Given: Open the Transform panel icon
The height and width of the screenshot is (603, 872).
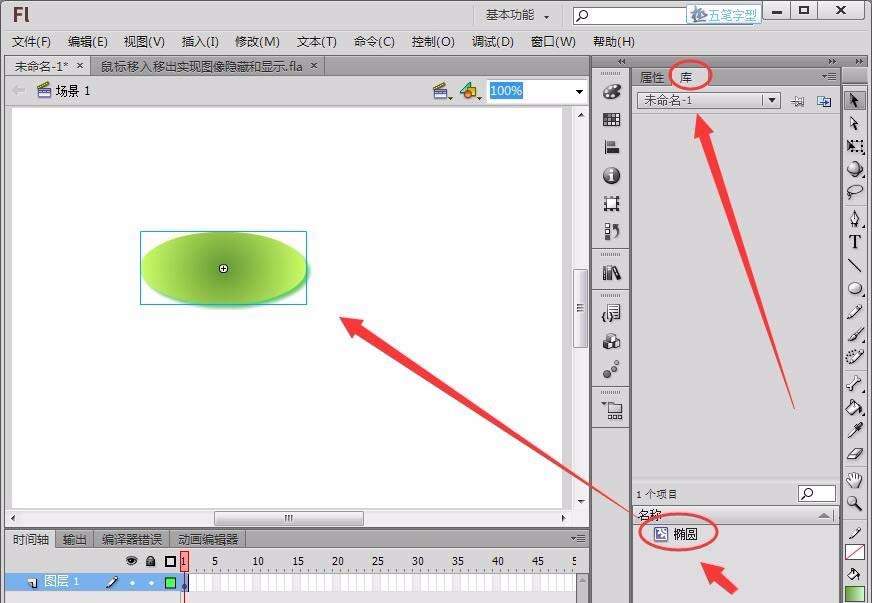Looking at the screenshot, I should pos(612,204).
